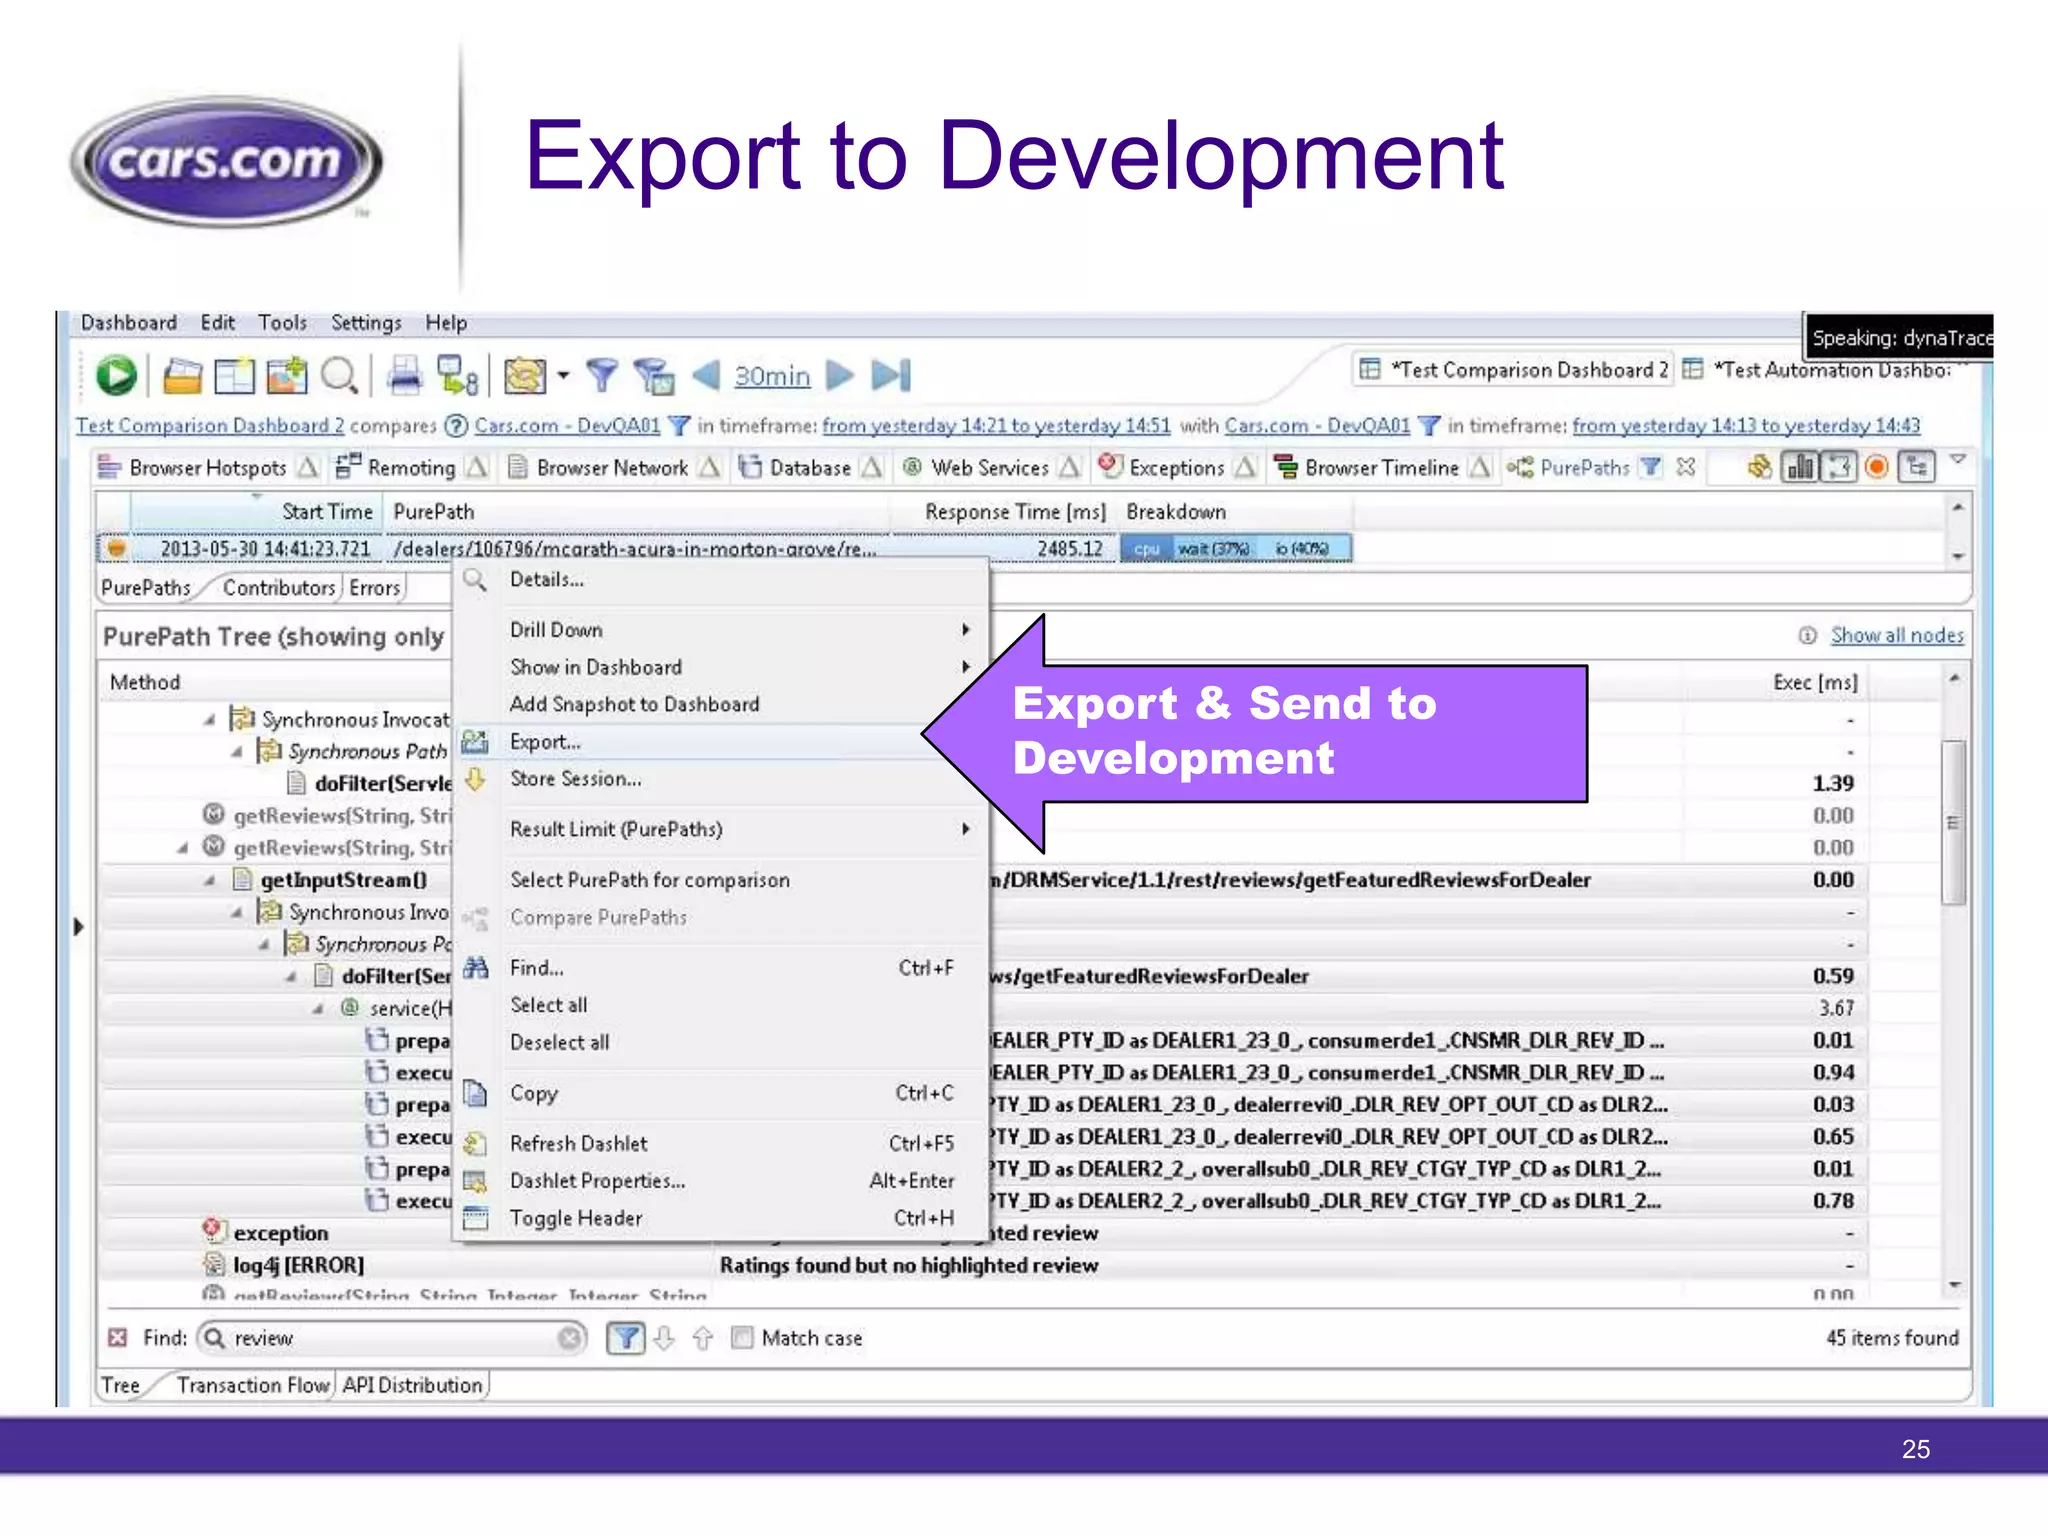
Task: Expand Drill Down submenu
Action: tap(720, 630)
